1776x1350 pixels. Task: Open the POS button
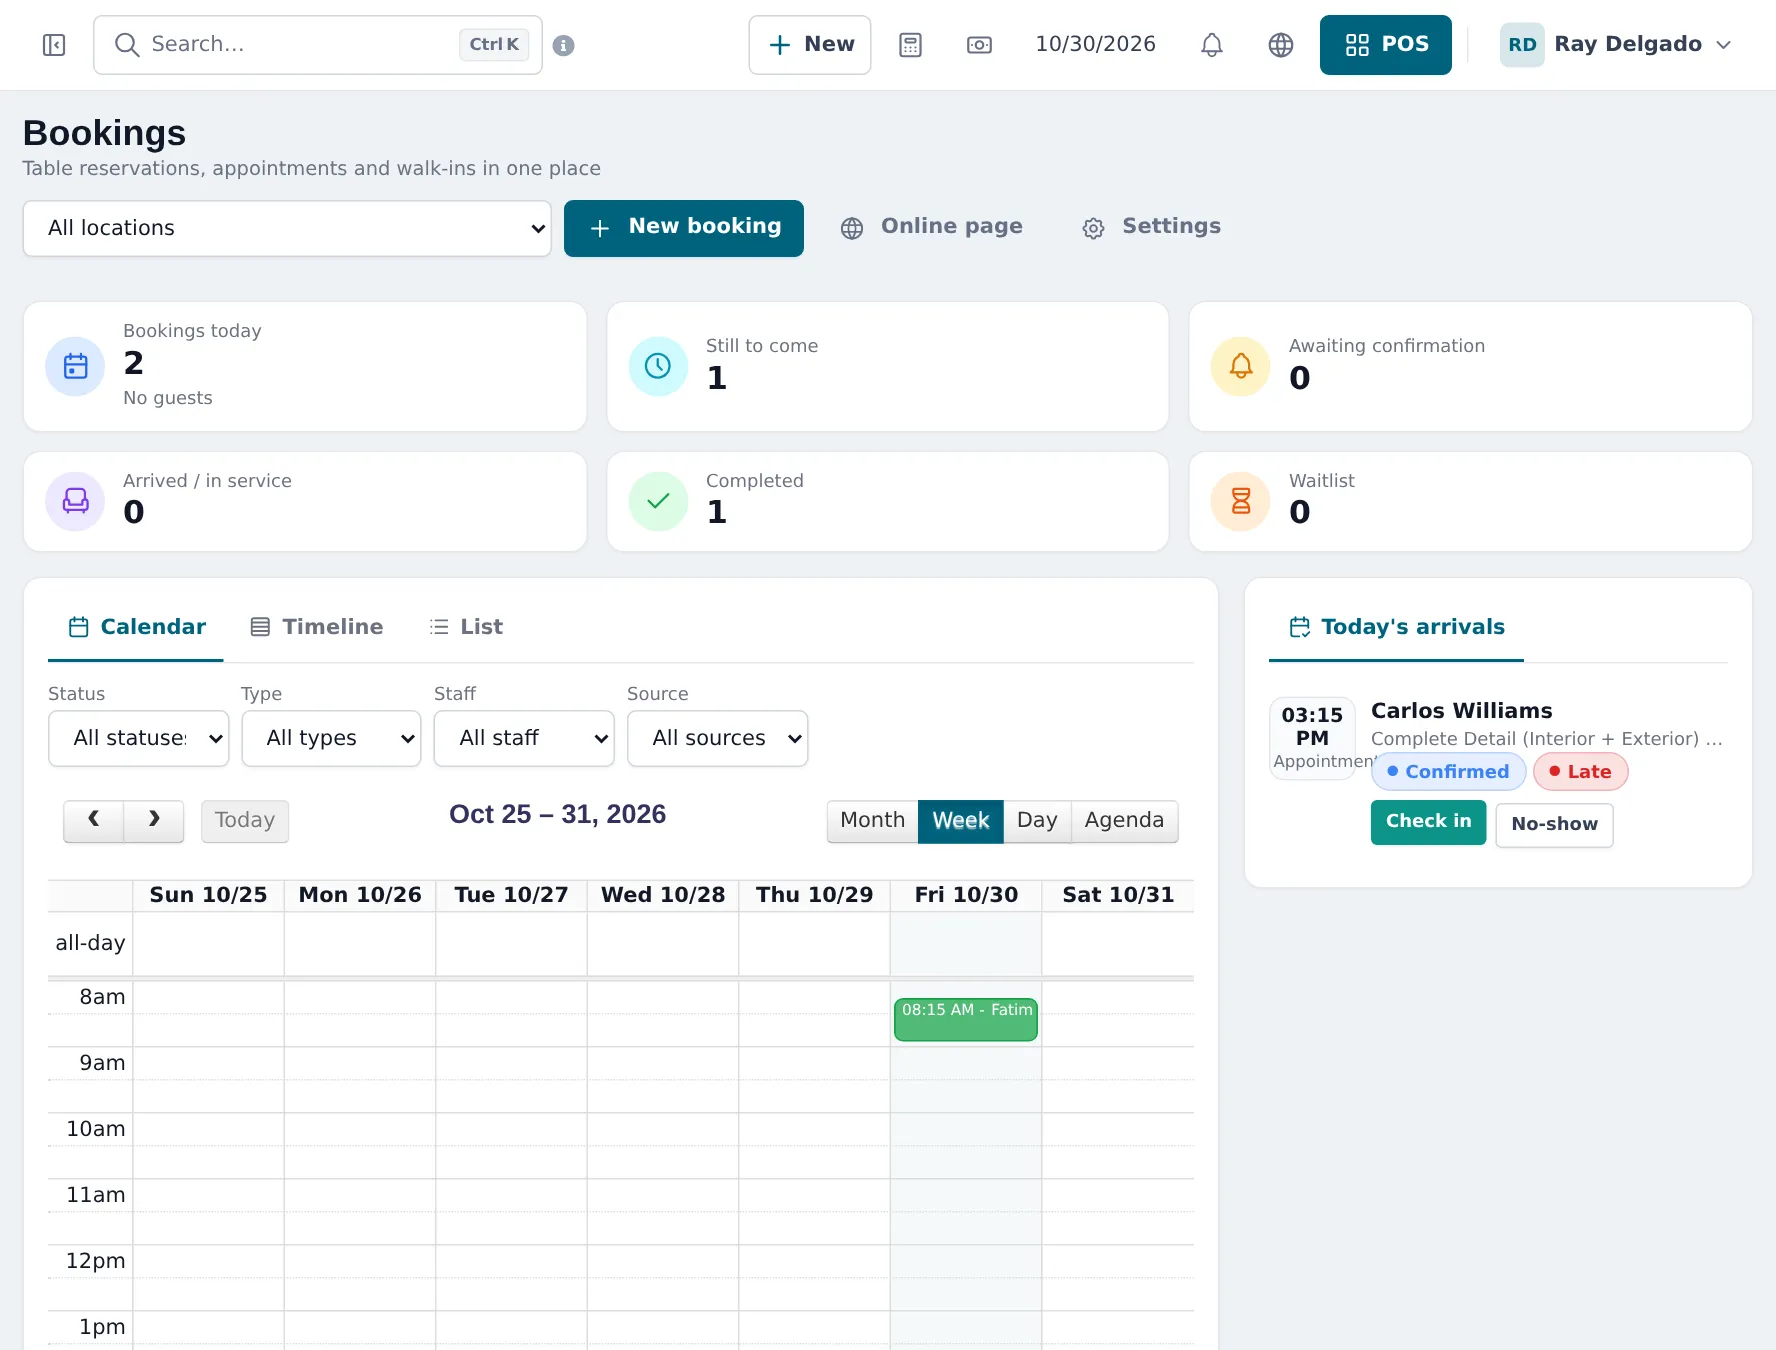(x=1385, y=45)
